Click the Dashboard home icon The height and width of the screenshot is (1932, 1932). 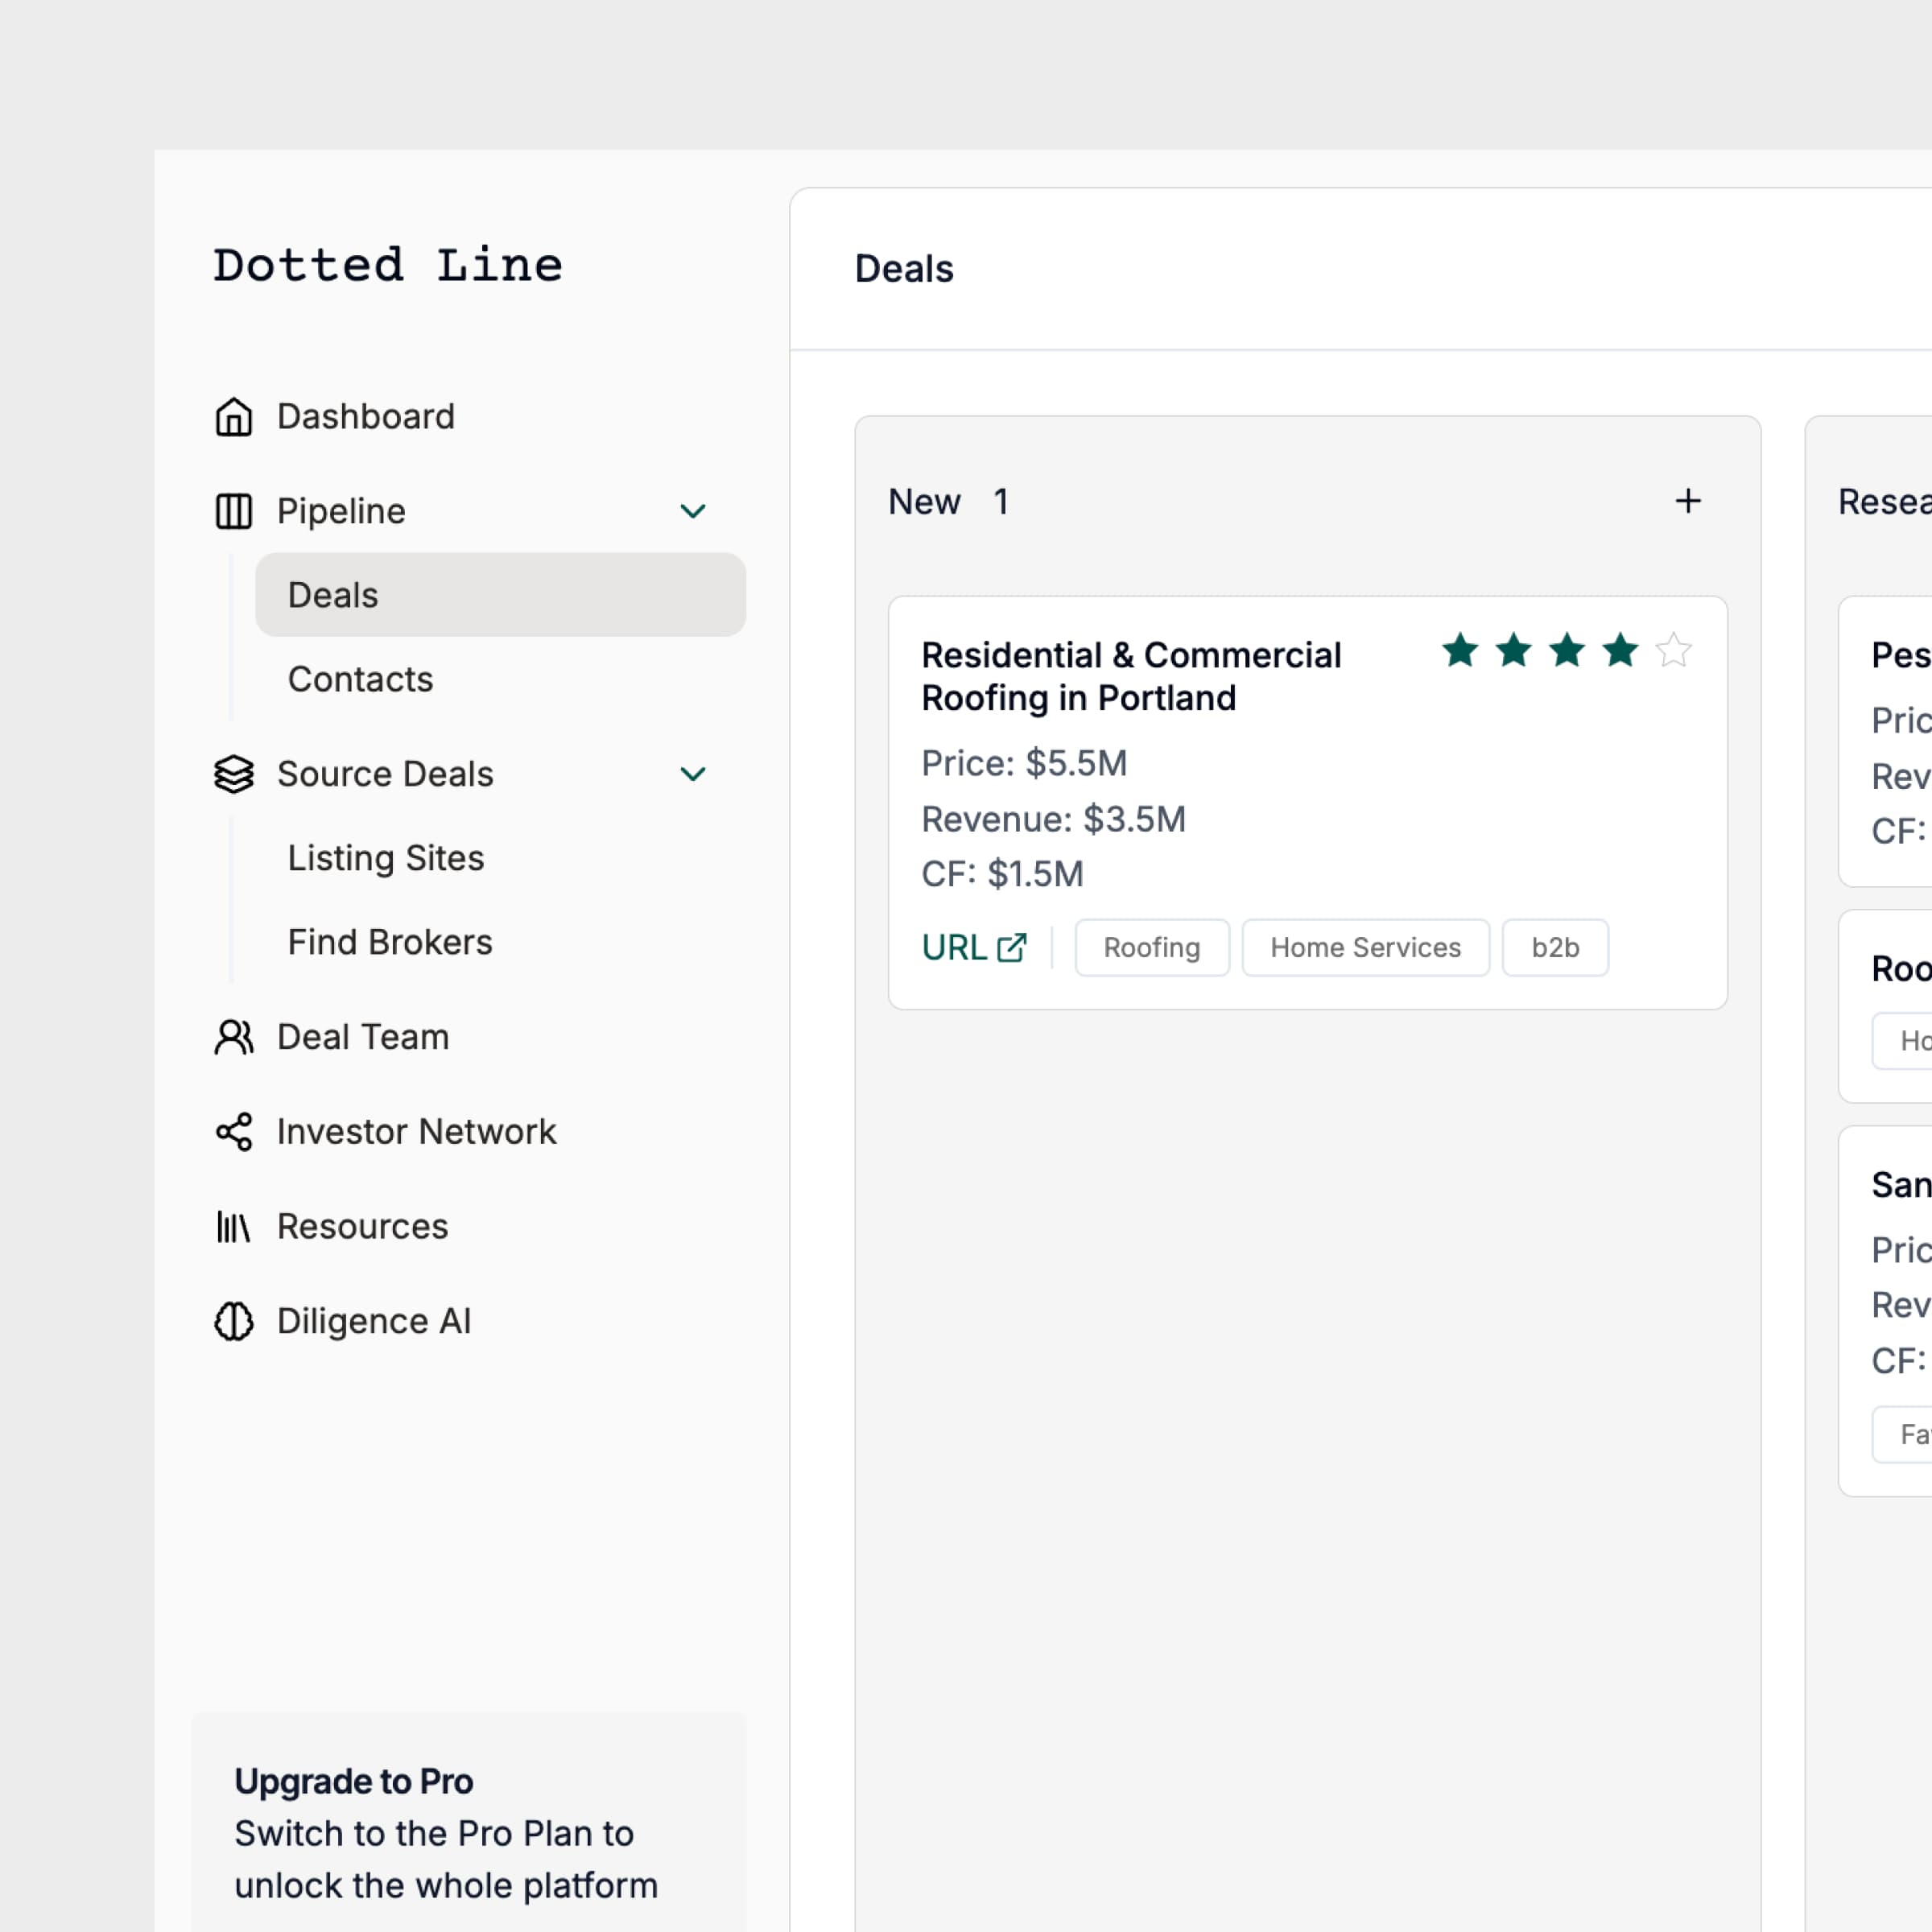tap(233, 417)
